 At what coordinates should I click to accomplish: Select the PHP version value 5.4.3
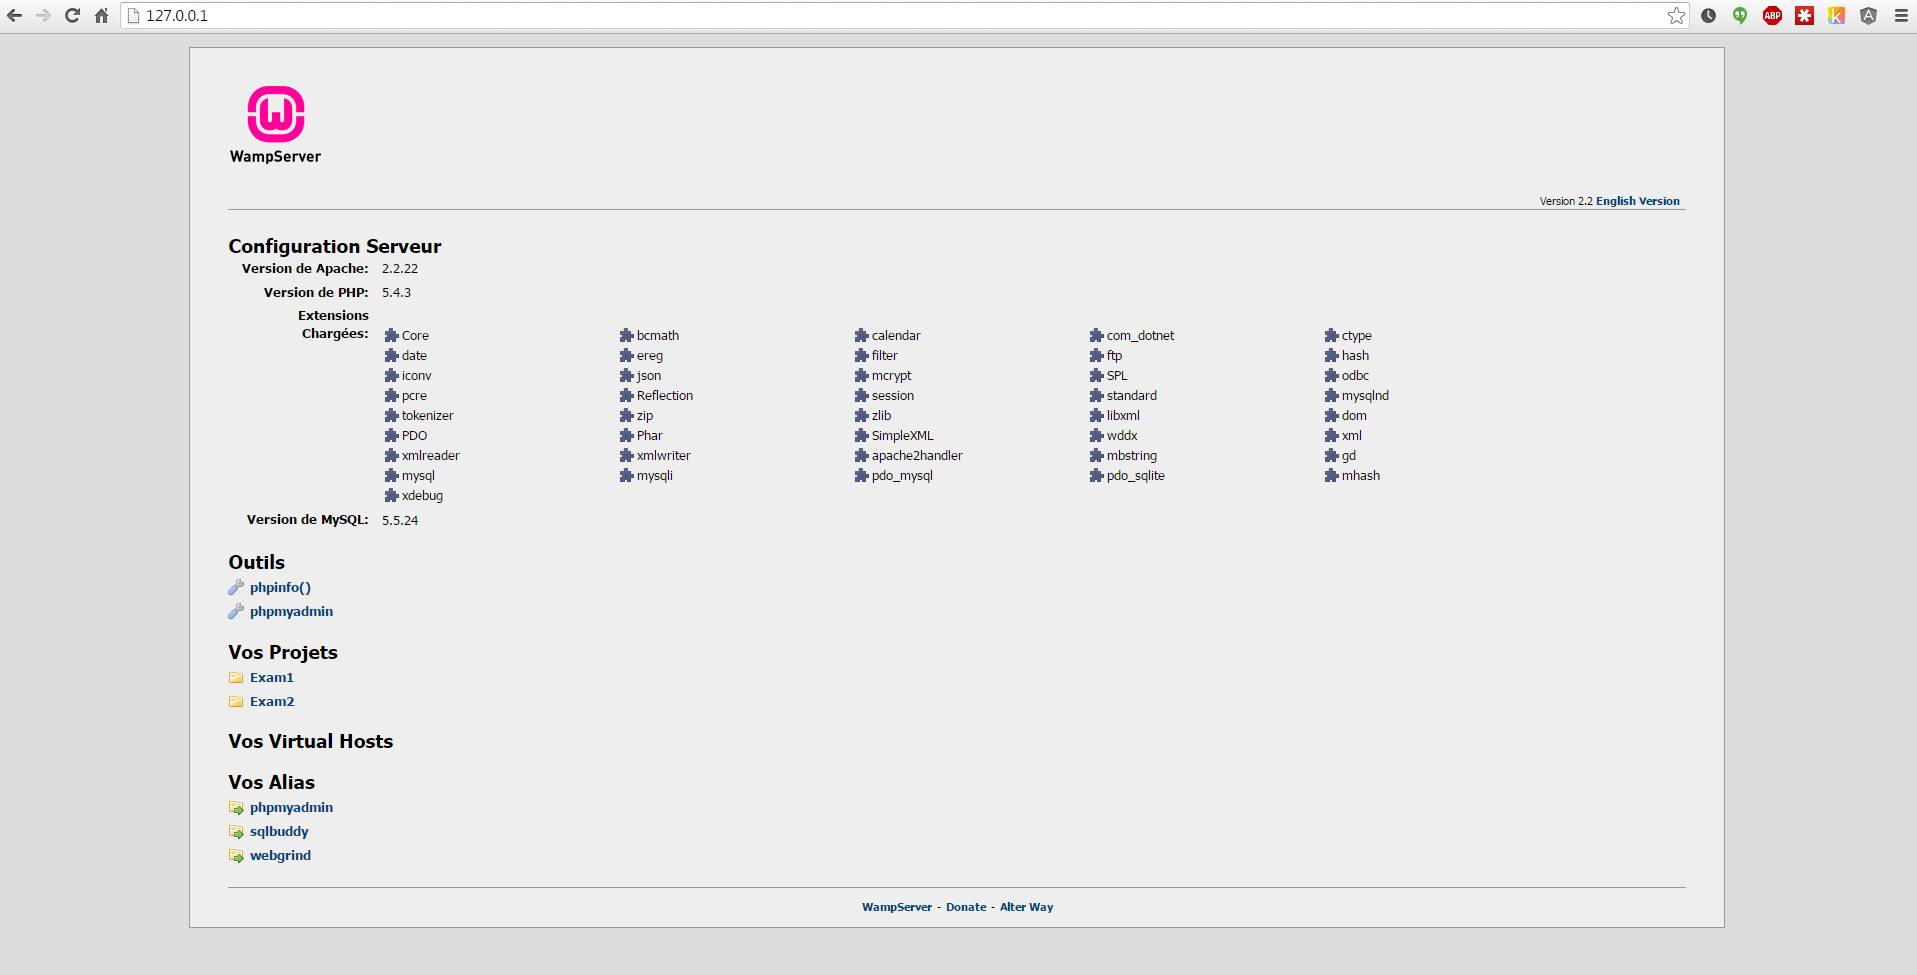(x=396, y=293)
